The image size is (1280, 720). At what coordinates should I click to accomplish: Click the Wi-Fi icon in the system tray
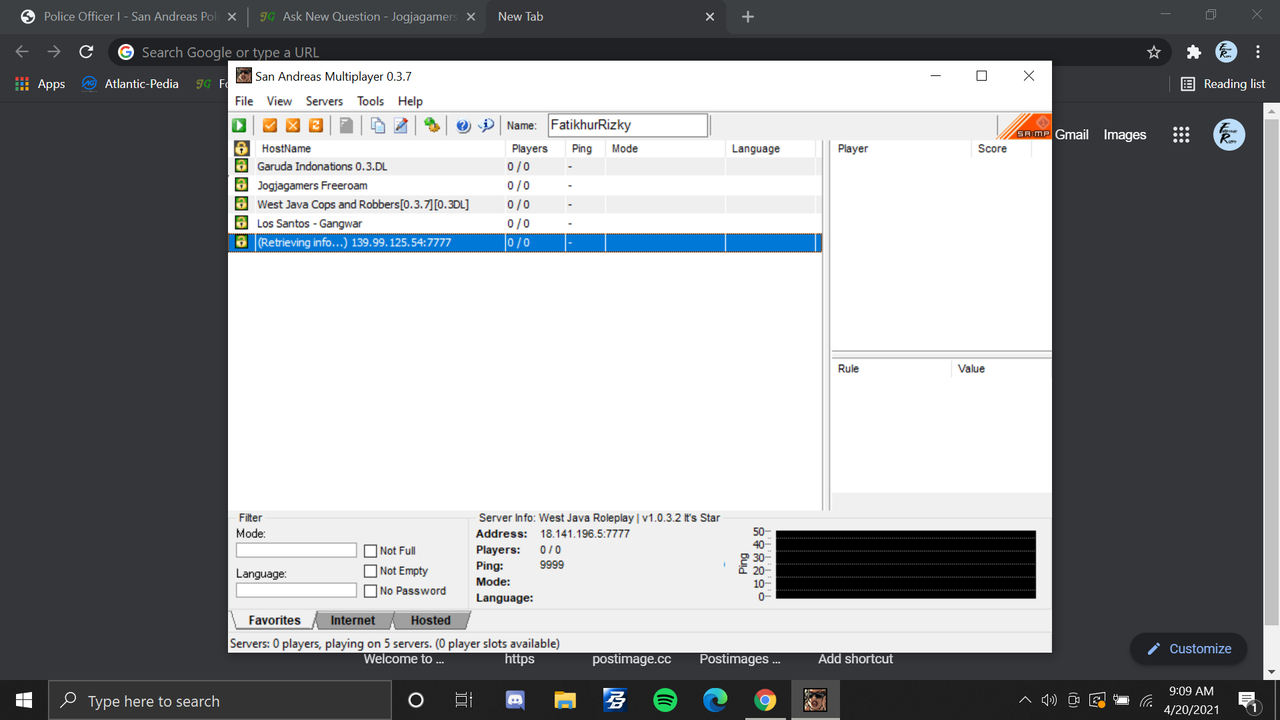(1146, 700)
